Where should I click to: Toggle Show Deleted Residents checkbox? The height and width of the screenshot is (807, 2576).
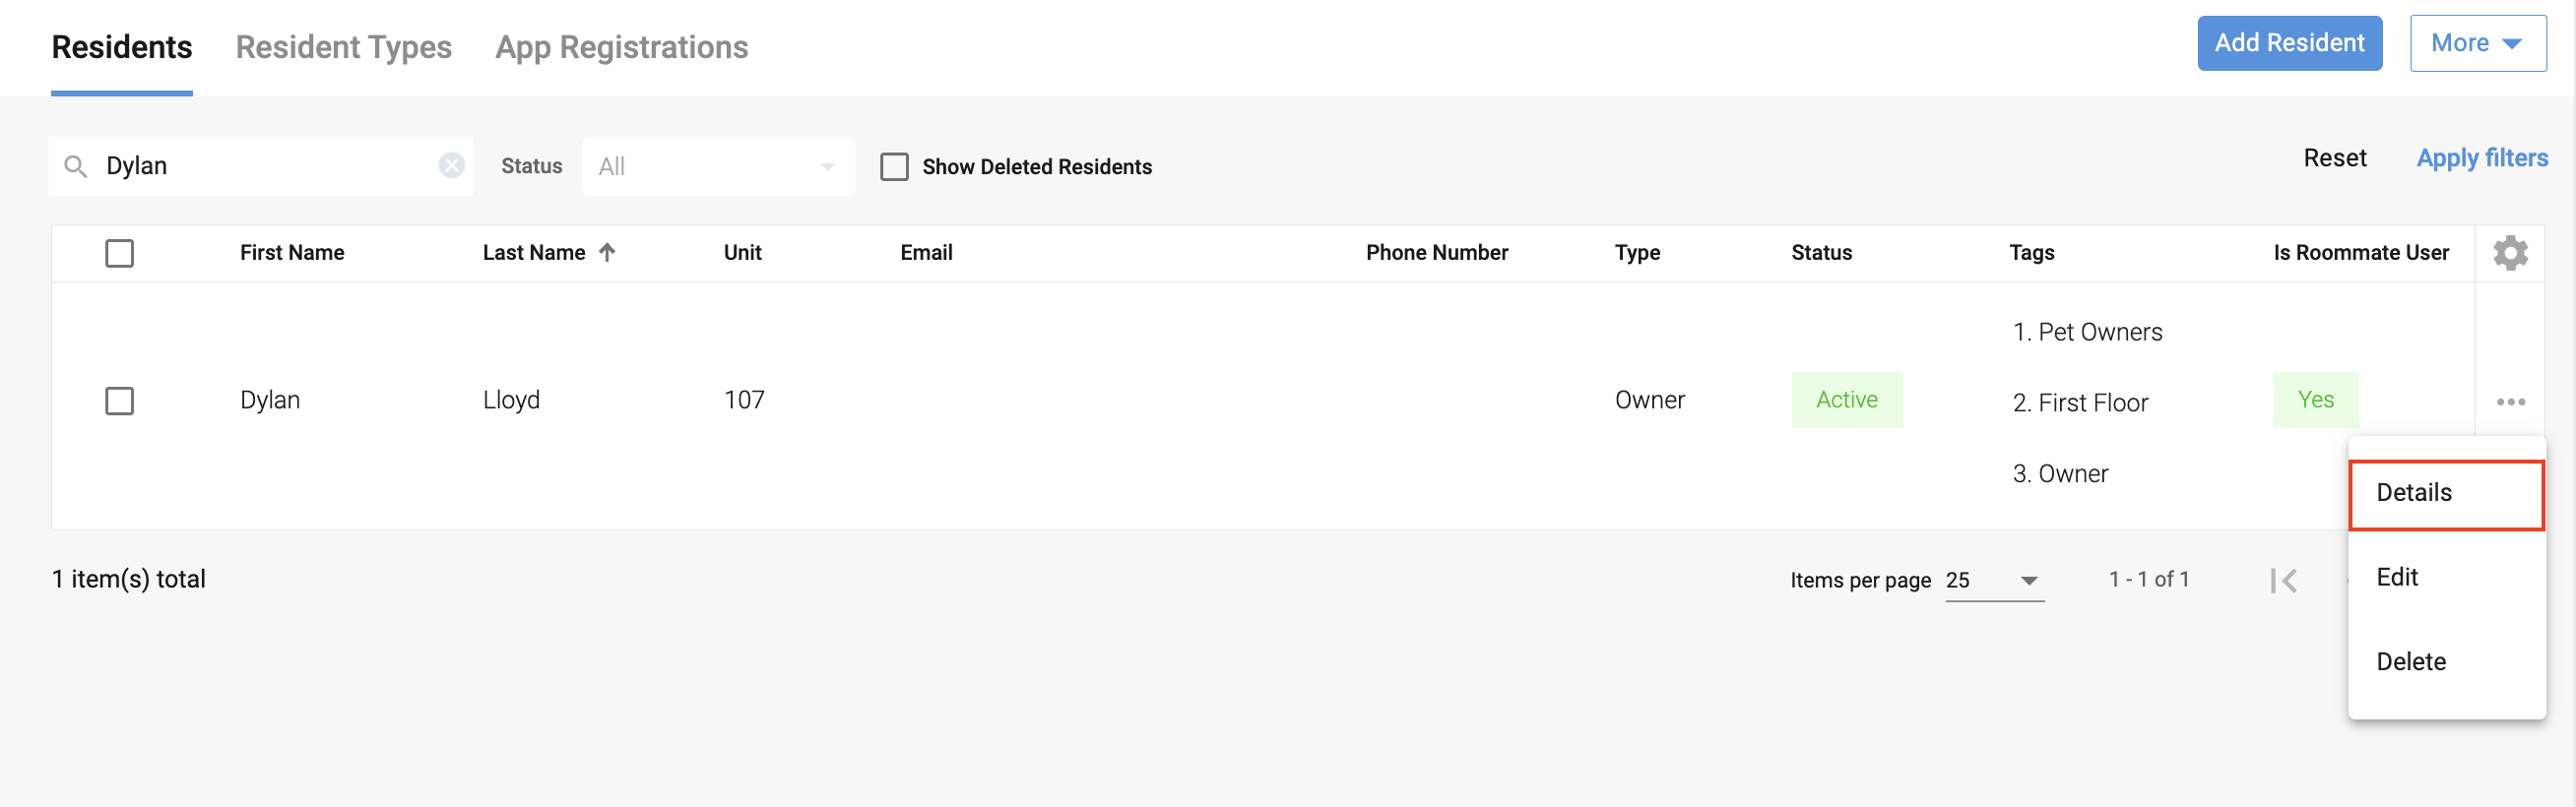(x=894, y=167)
